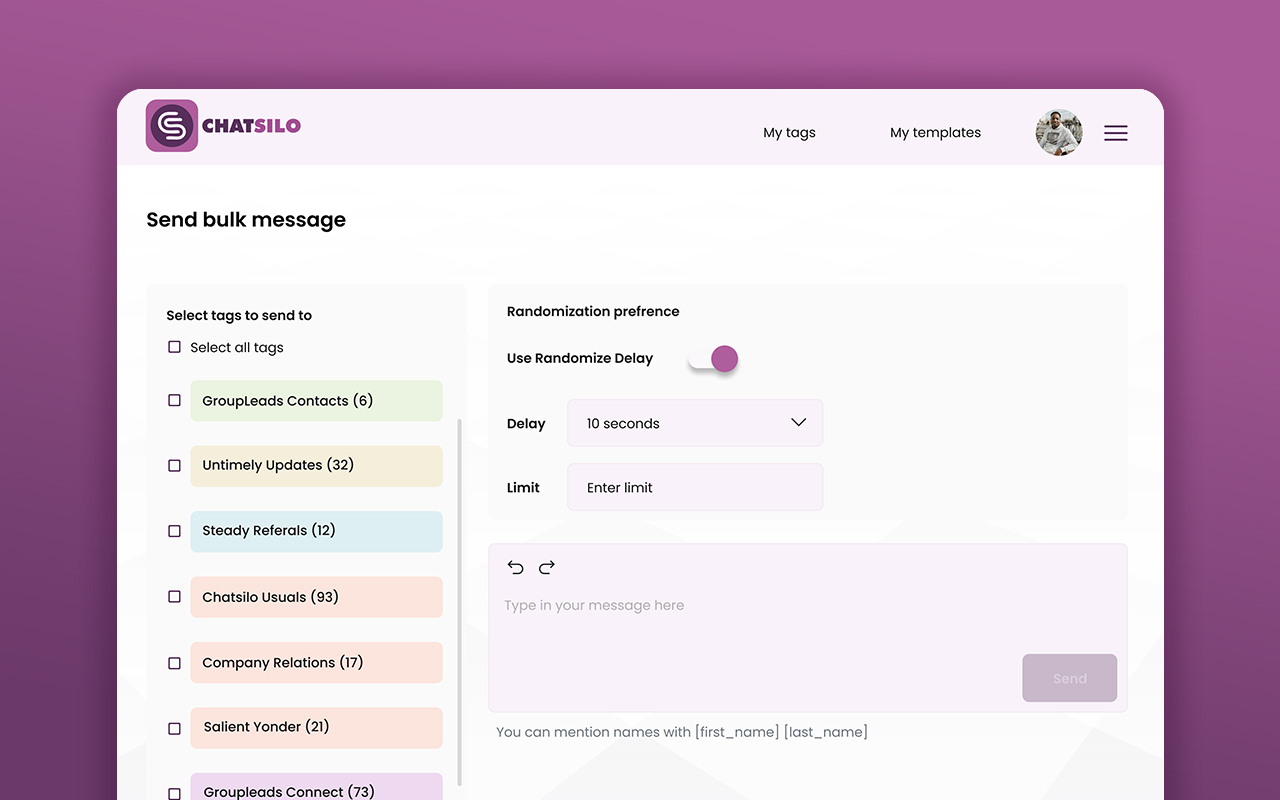Screen dimensions: 1280x800
Task: Click the mention names hint text
Action: pyautogui.click(x=682, y=732)
